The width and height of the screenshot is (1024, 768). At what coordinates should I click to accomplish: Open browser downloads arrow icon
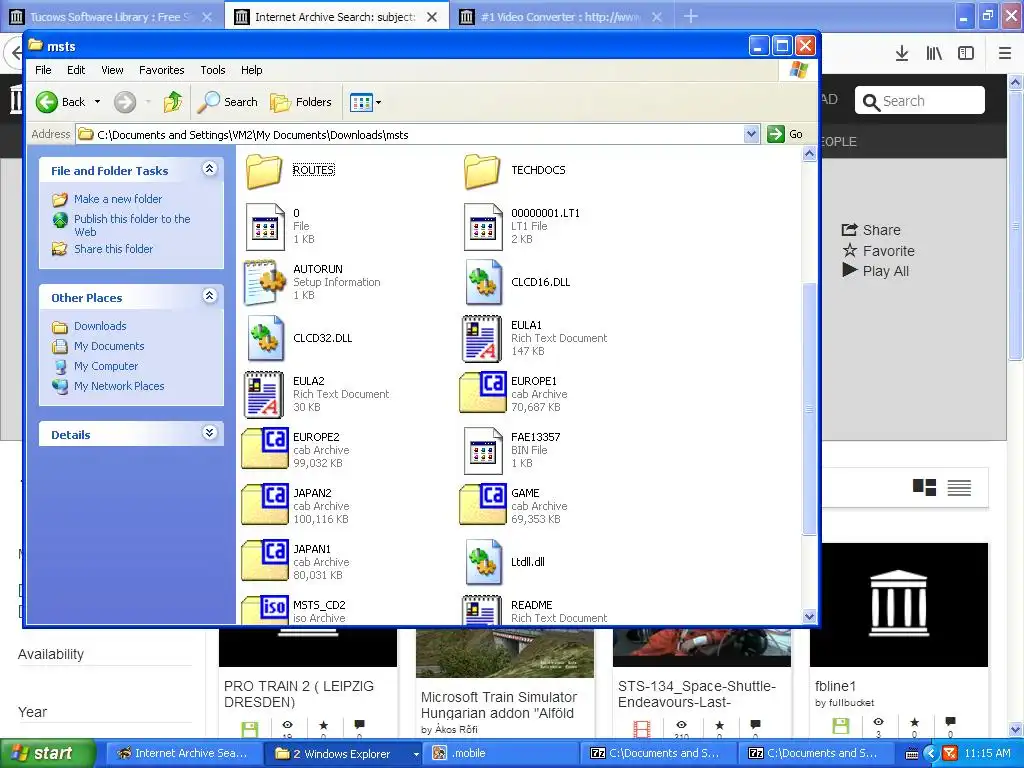[x=902, y=54]
